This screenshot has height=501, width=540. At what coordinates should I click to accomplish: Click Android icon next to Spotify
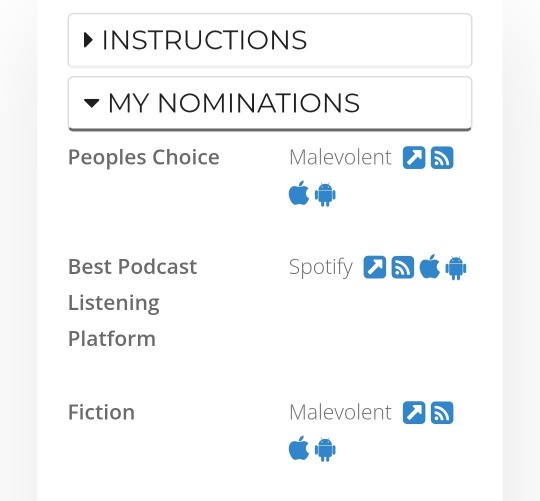pos(456,268)
